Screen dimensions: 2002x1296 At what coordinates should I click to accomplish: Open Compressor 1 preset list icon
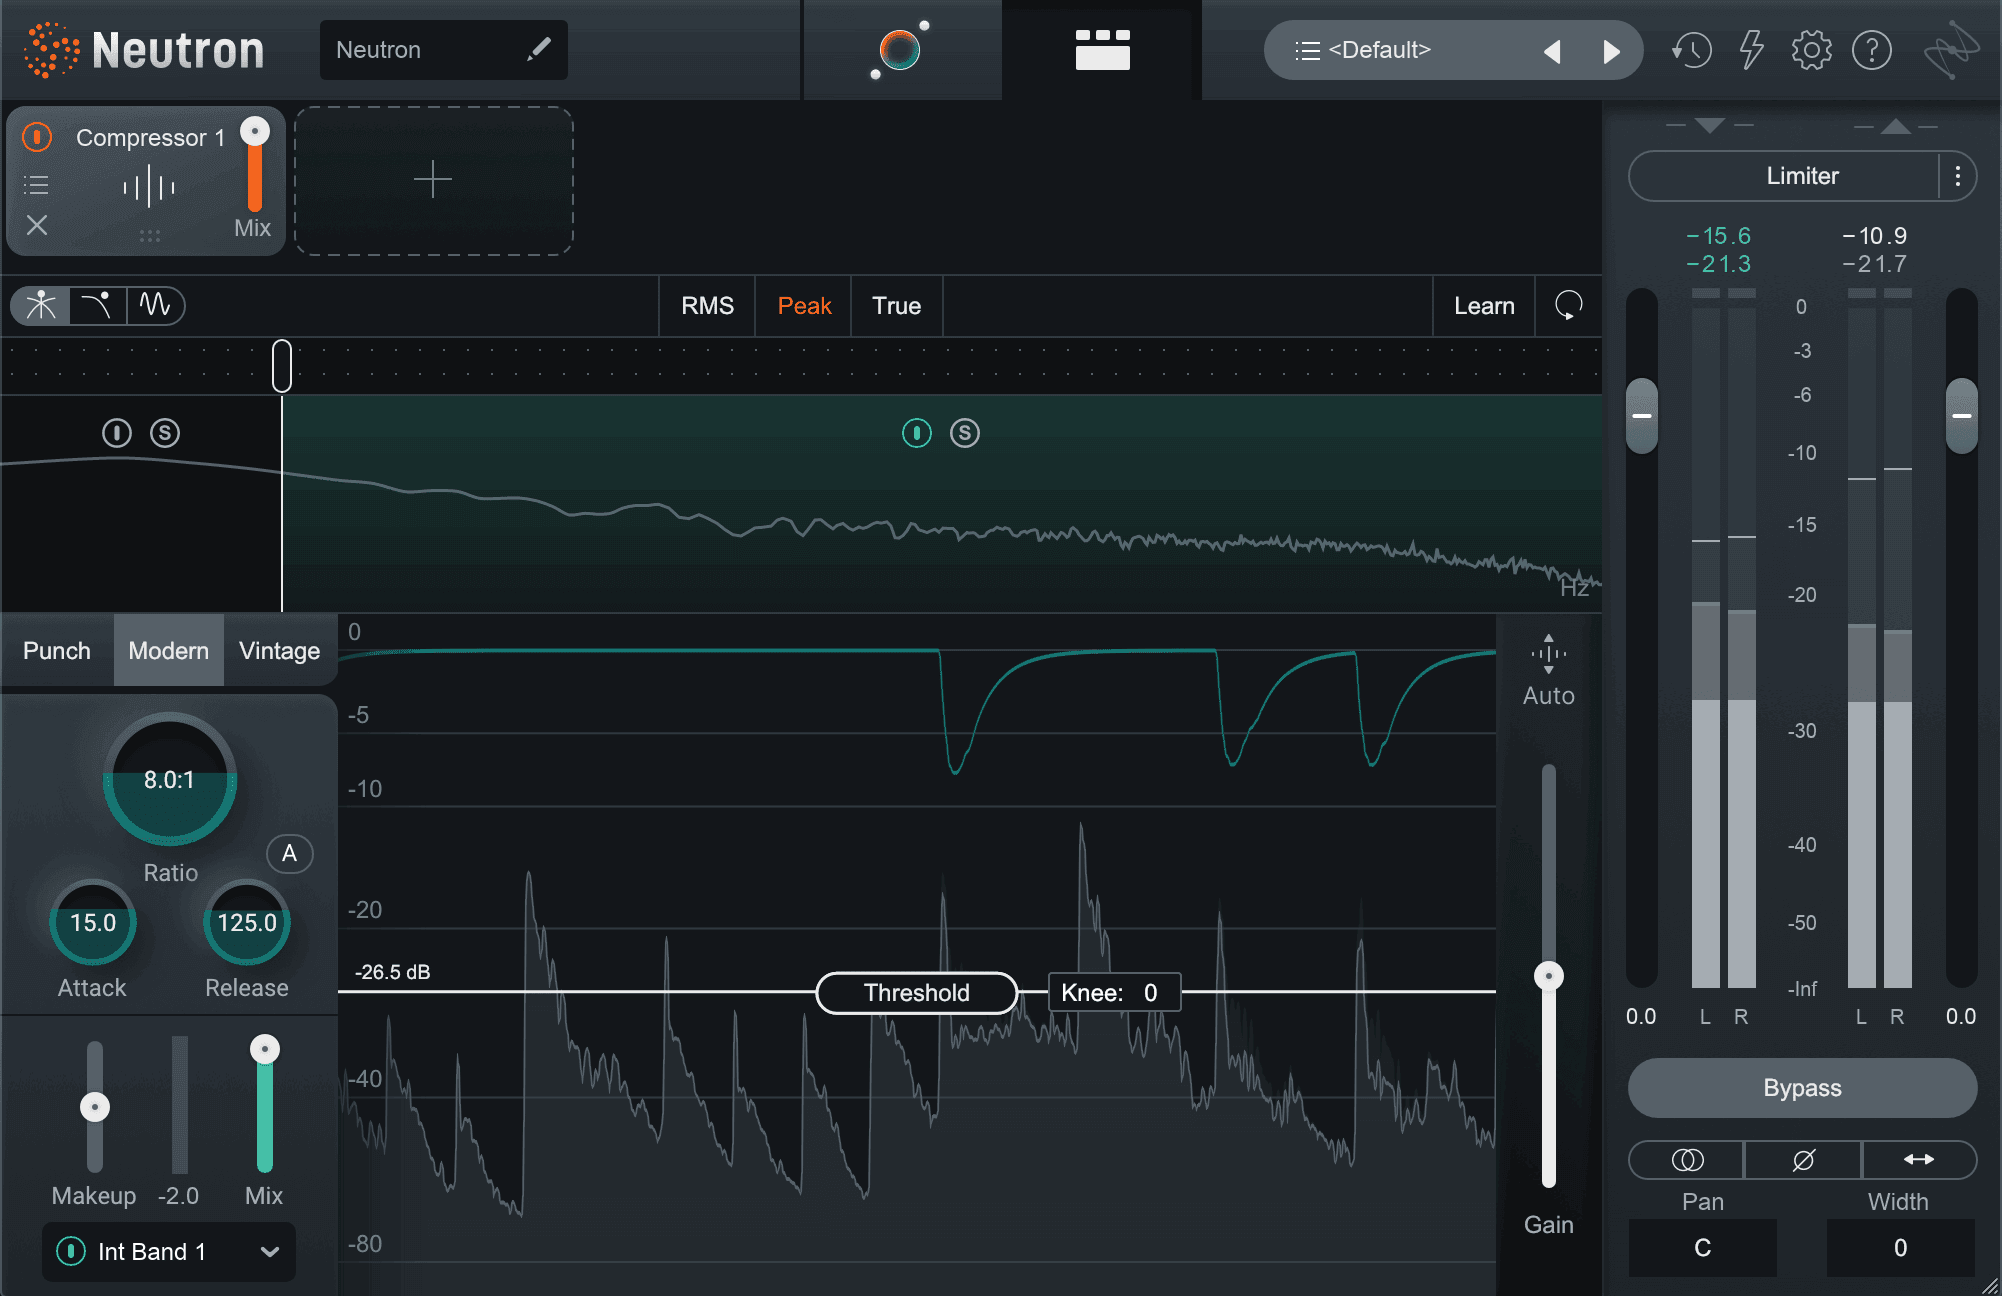coord(36,185)
